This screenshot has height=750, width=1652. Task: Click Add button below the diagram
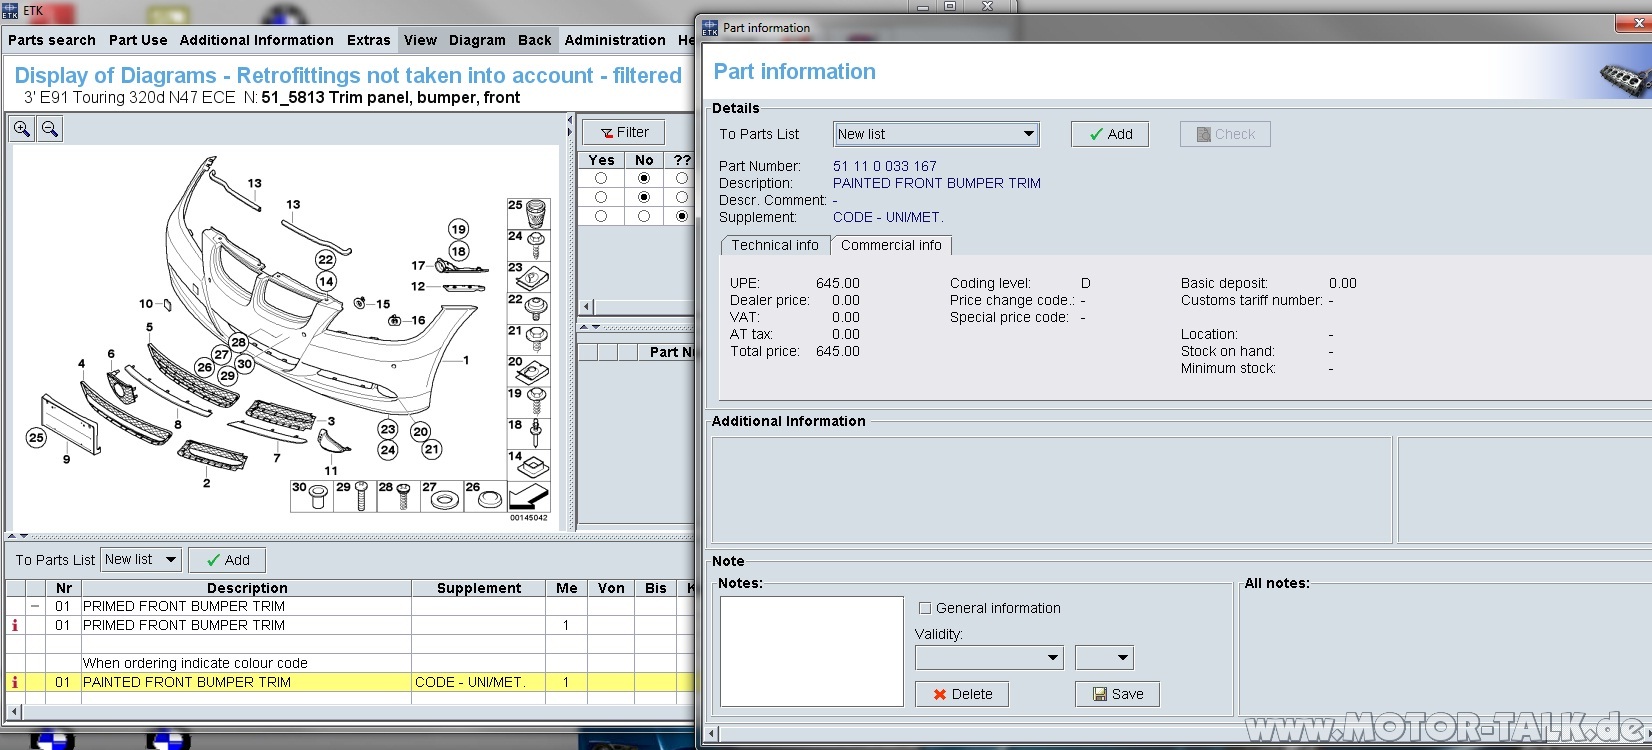227,560
